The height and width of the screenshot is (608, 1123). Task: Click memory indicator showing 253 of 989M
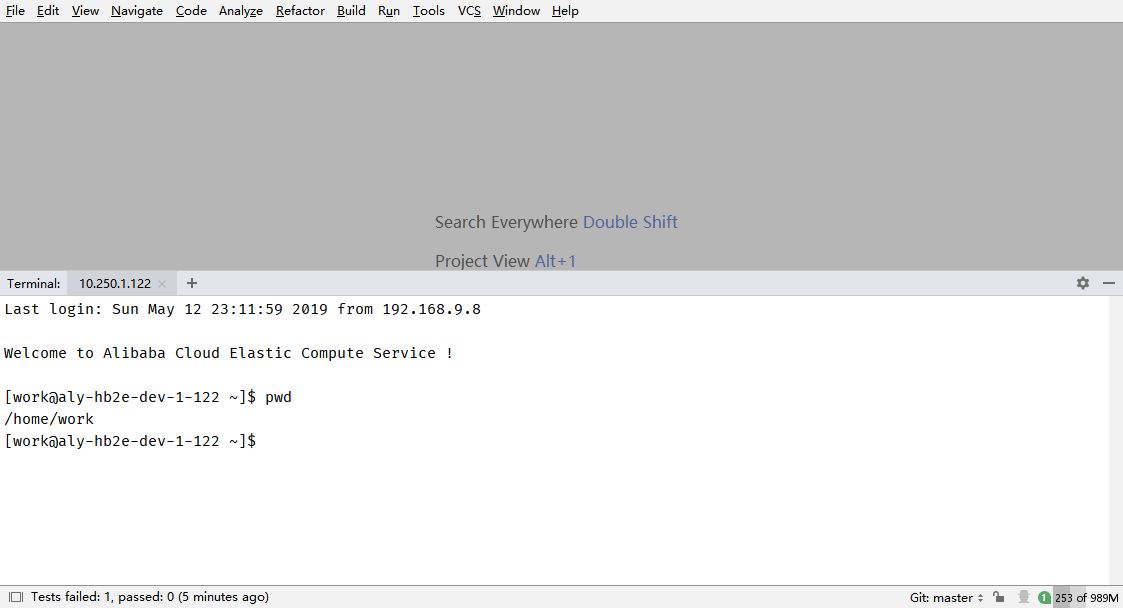(1086, 597)
